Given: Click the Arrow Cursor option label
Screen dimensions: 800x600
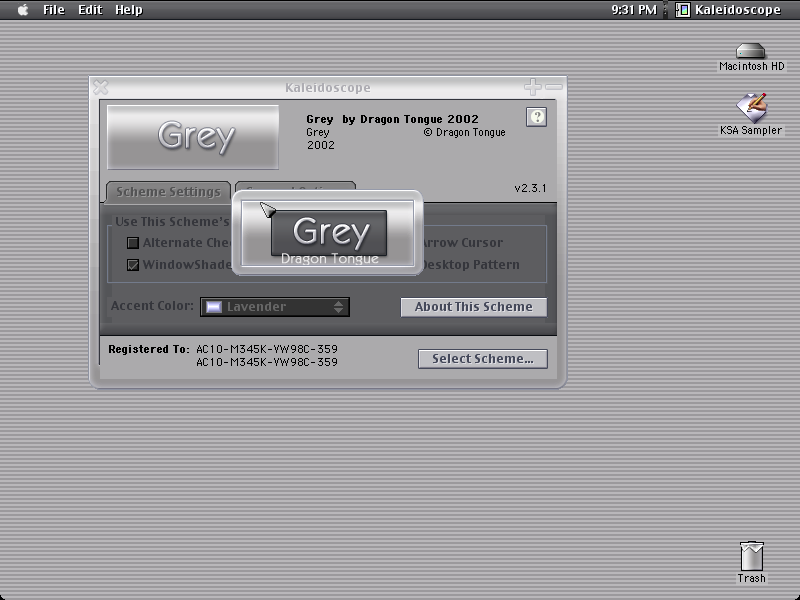Looking at the screenshot, I should (462, 243).
